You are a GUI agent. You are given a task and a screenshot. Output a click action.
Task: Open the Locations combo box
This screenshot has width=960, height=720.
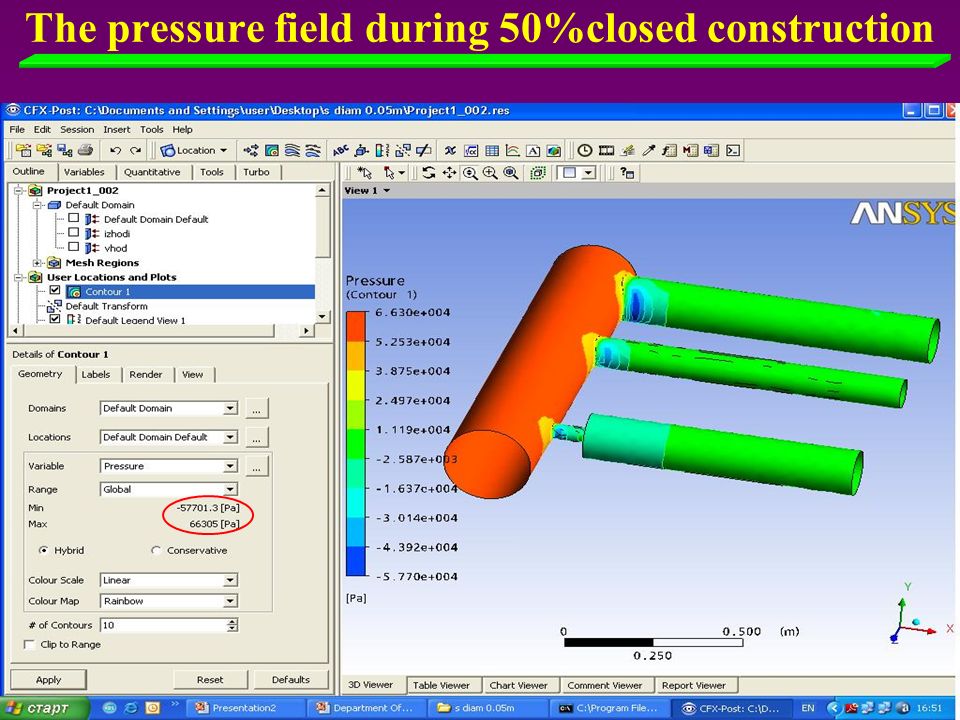pos(169,437)
